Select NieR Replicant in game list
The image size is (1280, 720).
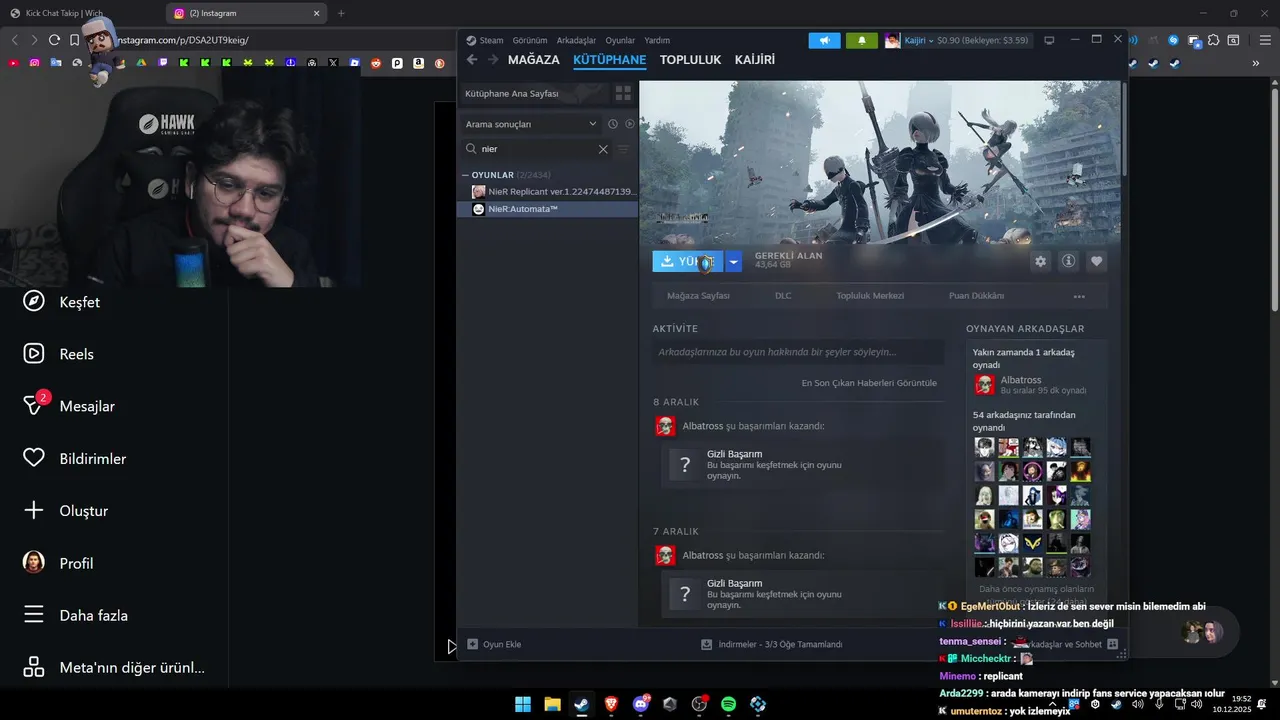click(553, 191)
